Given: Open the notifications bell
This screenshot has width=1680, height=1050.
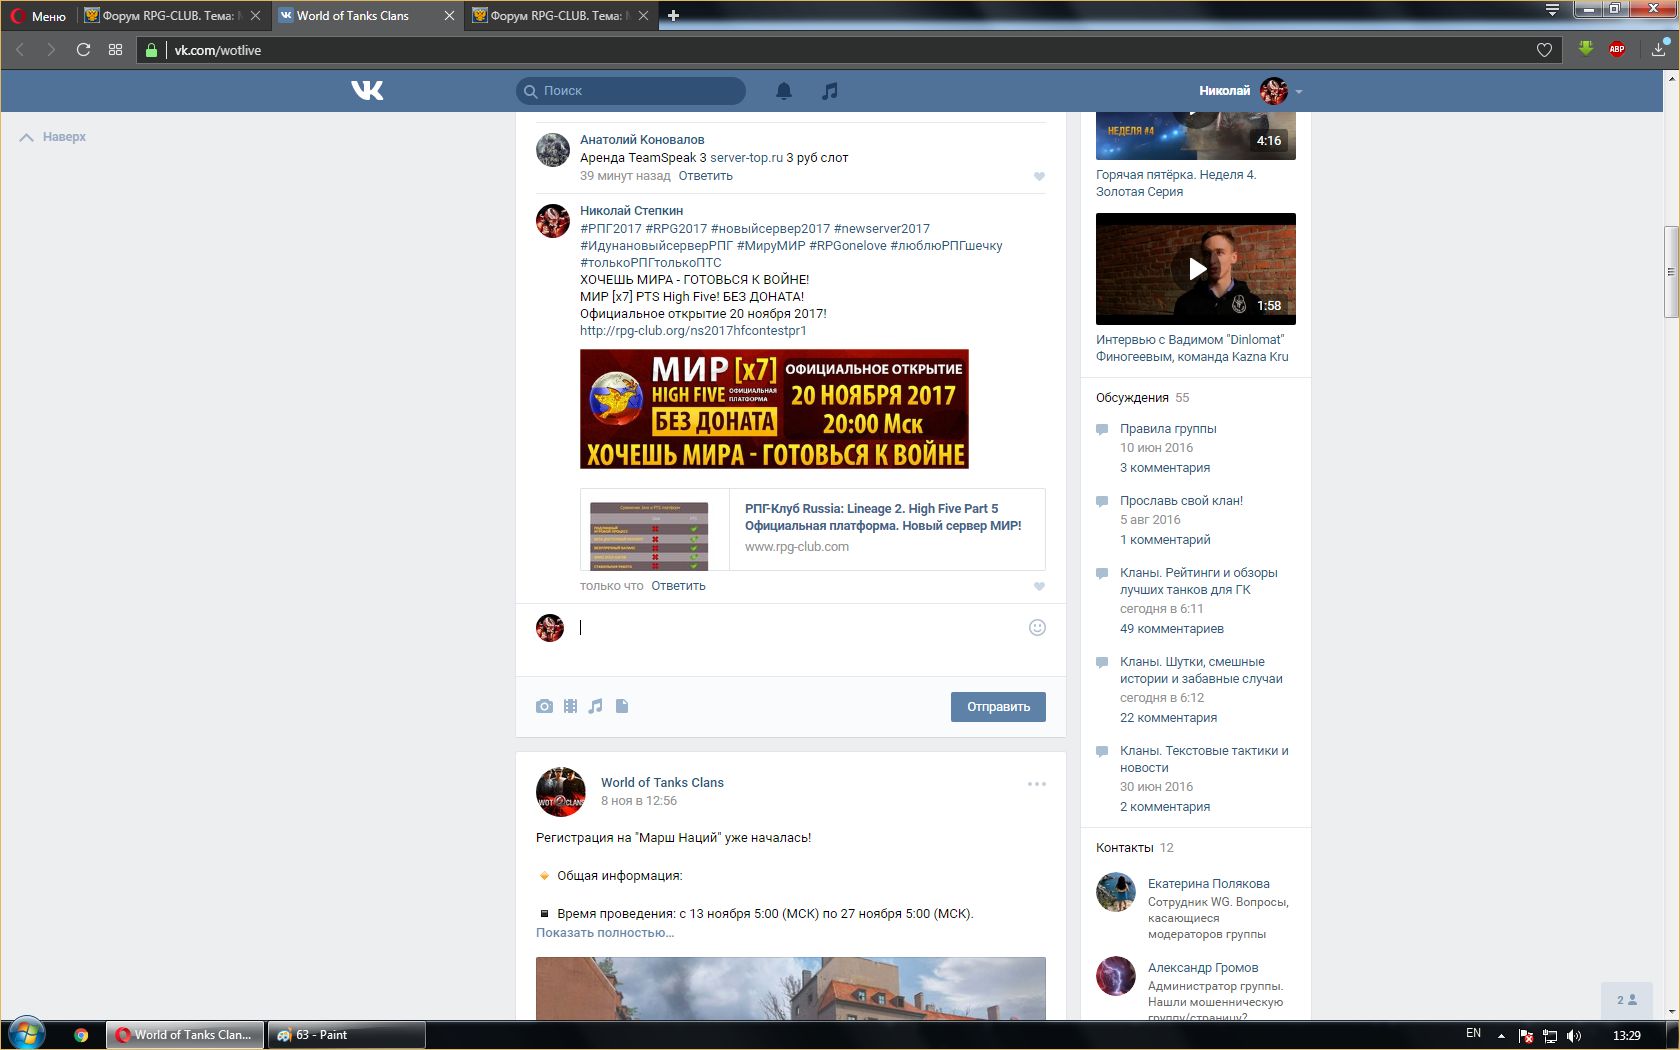Looking at the screenshot, I should [784, 91].
